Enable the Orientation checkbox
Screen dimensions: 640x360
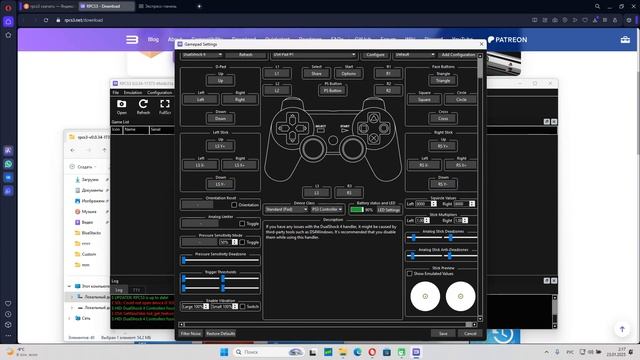pos(234,204)
